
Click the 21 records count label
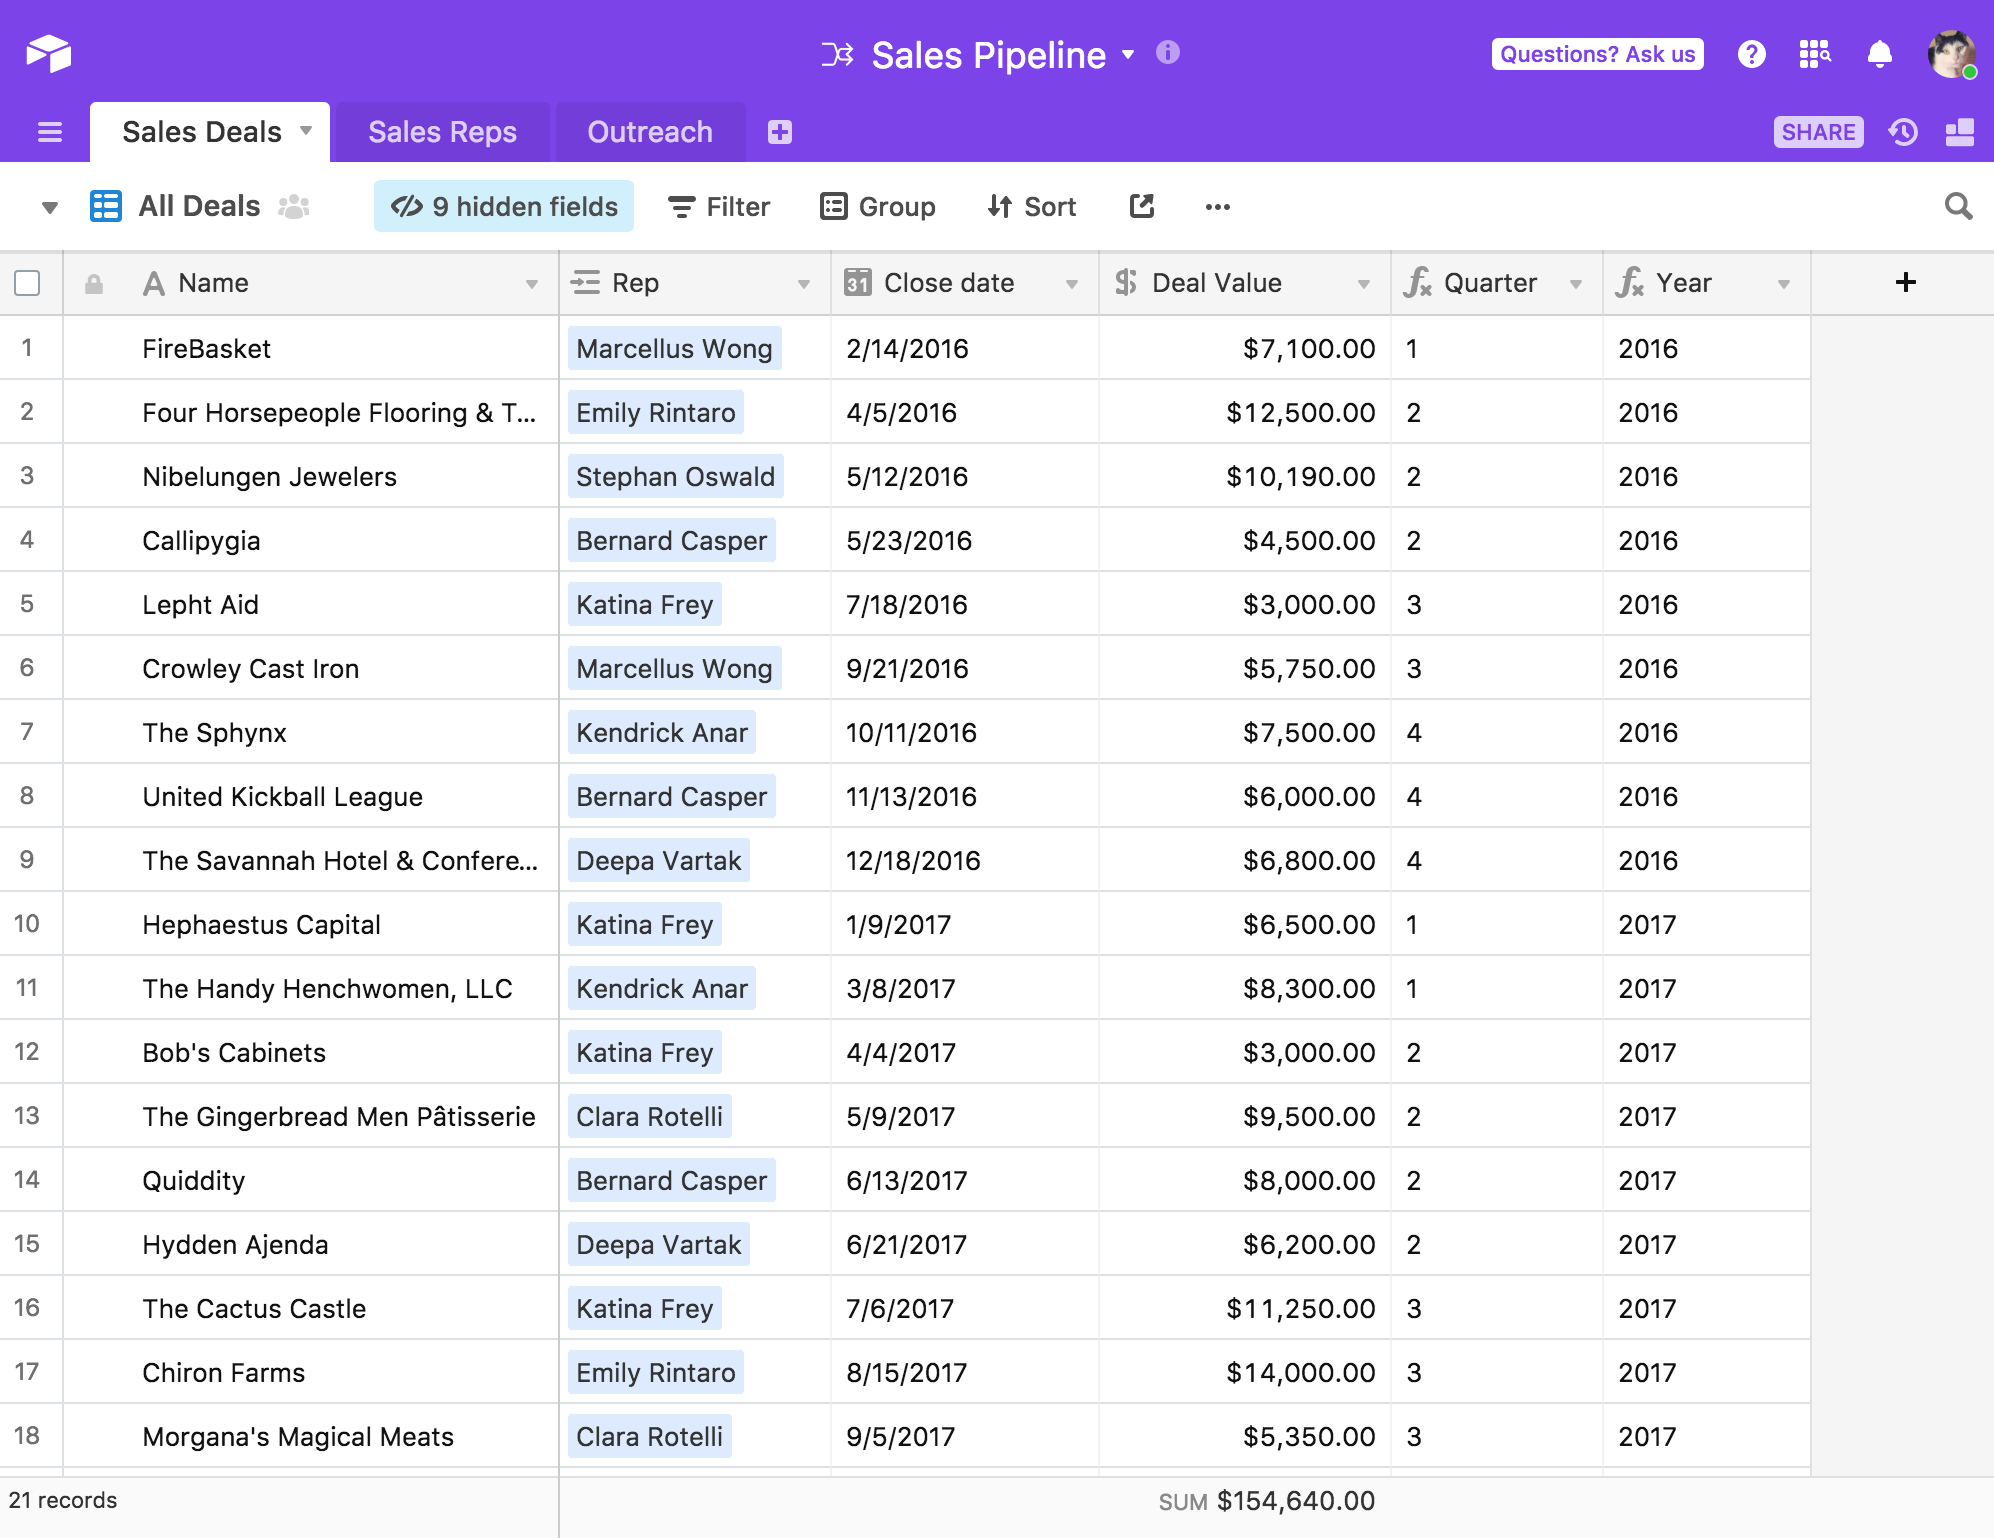[63, 1500]
